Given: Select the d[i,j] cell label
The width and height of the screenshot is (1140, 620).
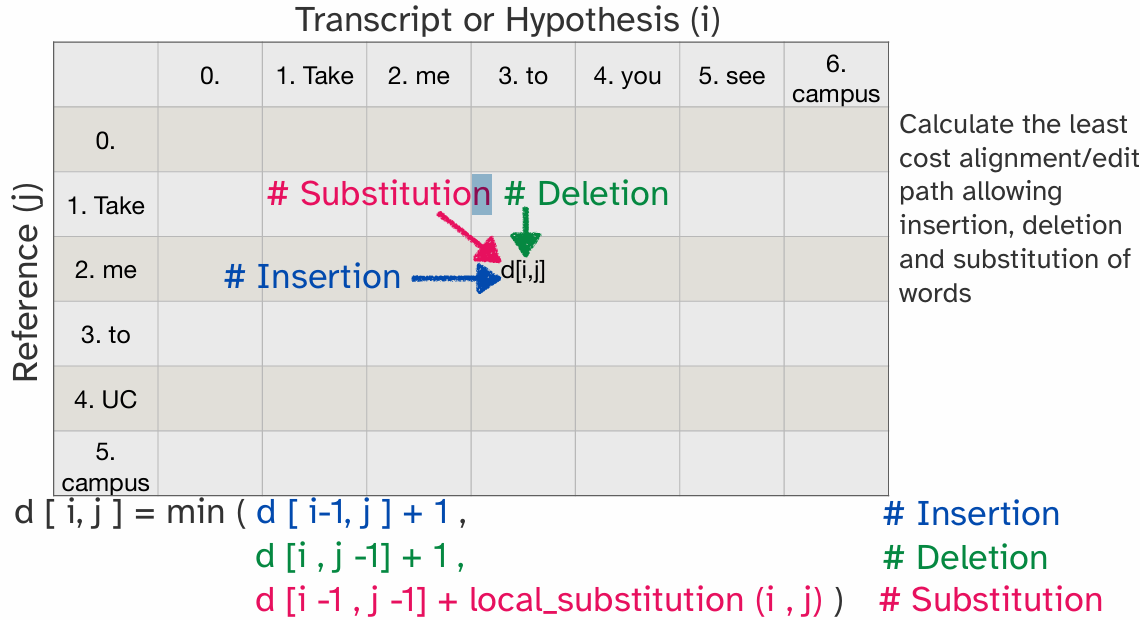Looking at the screenshot, I should click(523, 271).
